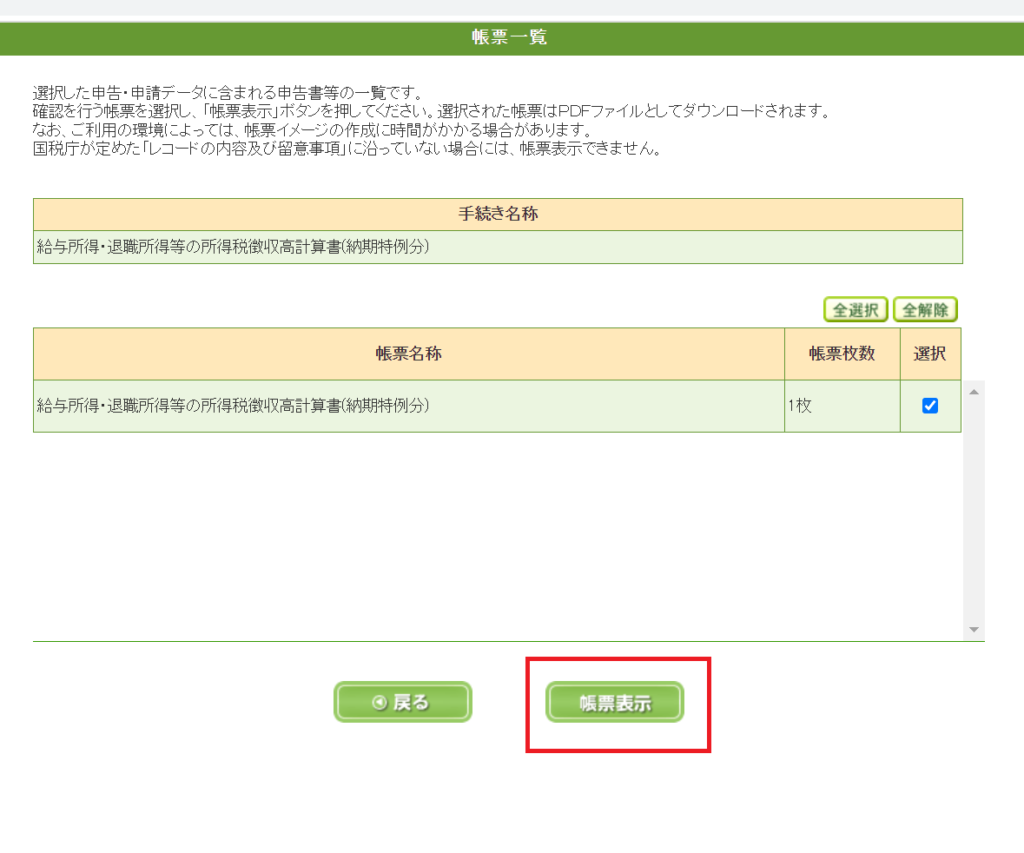Click the scrollbar up arrow
Viewport: 1024px width, 853px height.
click(974, 391)
